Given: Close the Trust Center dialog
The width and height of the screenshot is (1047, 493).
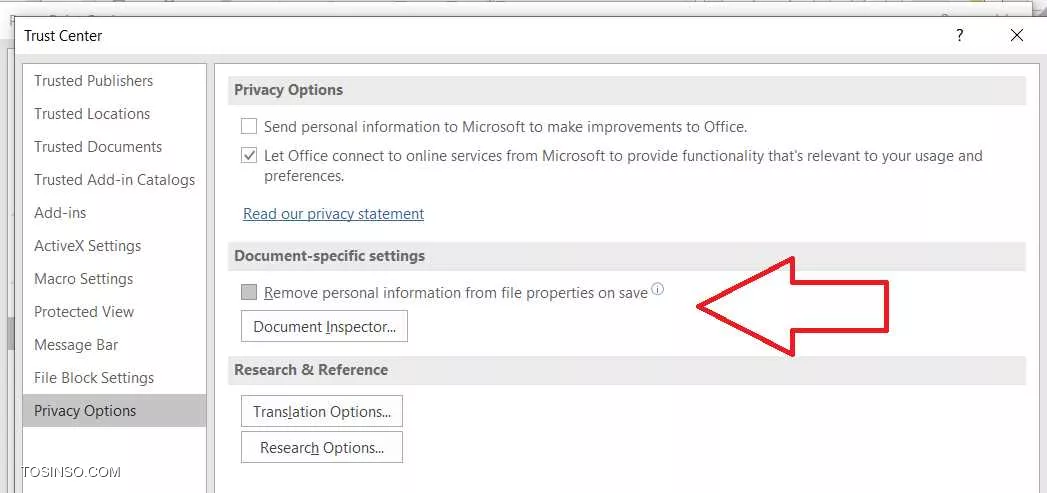Looking at the screenshot, I should point(1016,35).
